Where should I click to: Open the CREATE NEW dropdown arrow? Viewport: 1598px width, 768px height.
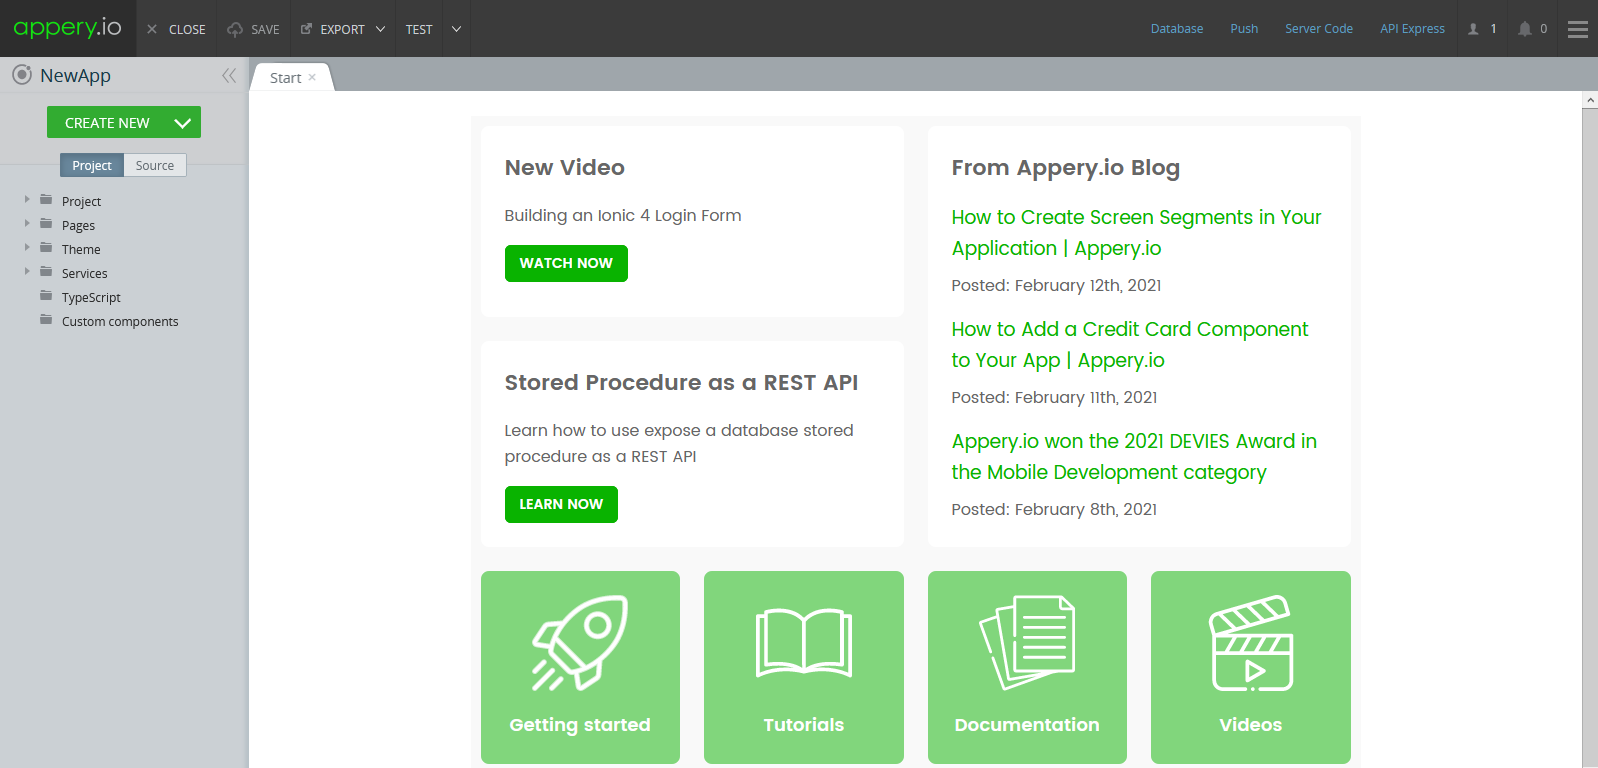(182, 123)
